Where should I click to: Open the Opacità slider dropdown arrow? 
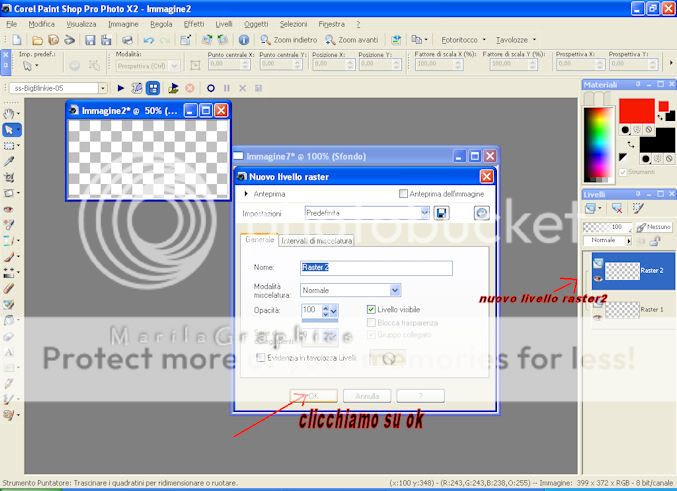(333, 311)
